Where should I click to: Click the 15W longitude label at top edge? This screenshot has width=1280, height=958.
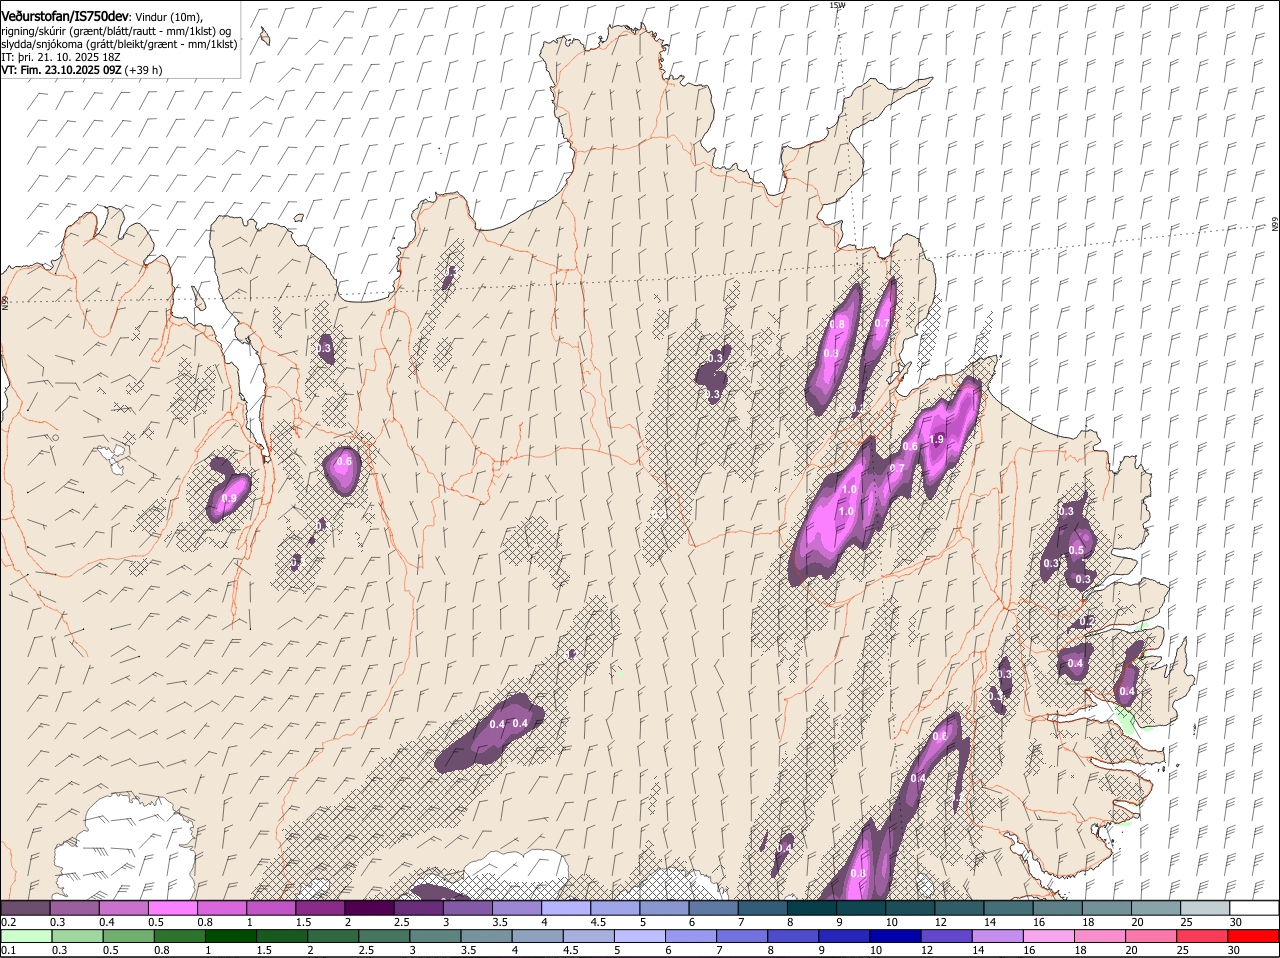837,5
